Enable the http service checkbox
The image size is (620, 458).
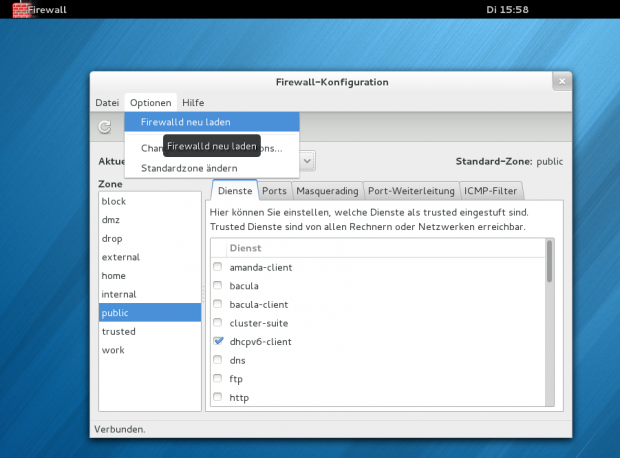click(x=218, y=396)
